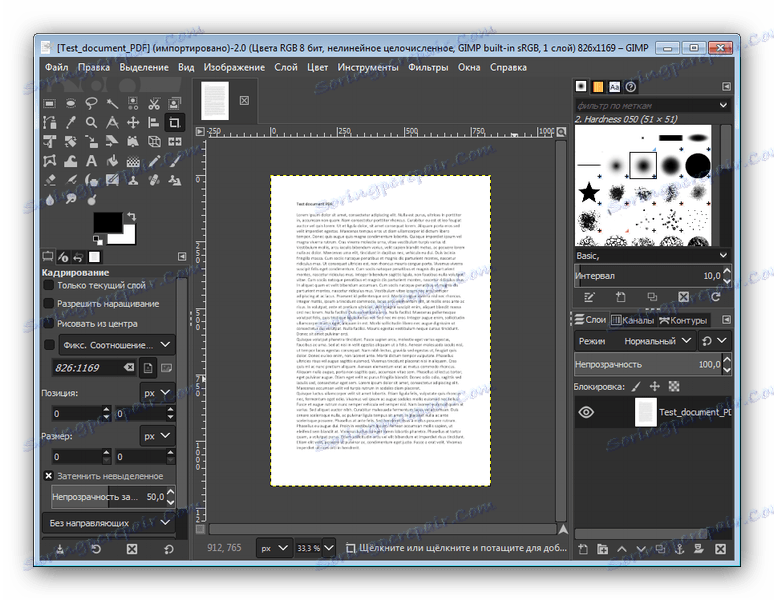Screen dimensions: 774x600
Task: Expand the 'Без направляющих' guides dropdown
Action: pos(109,522)
